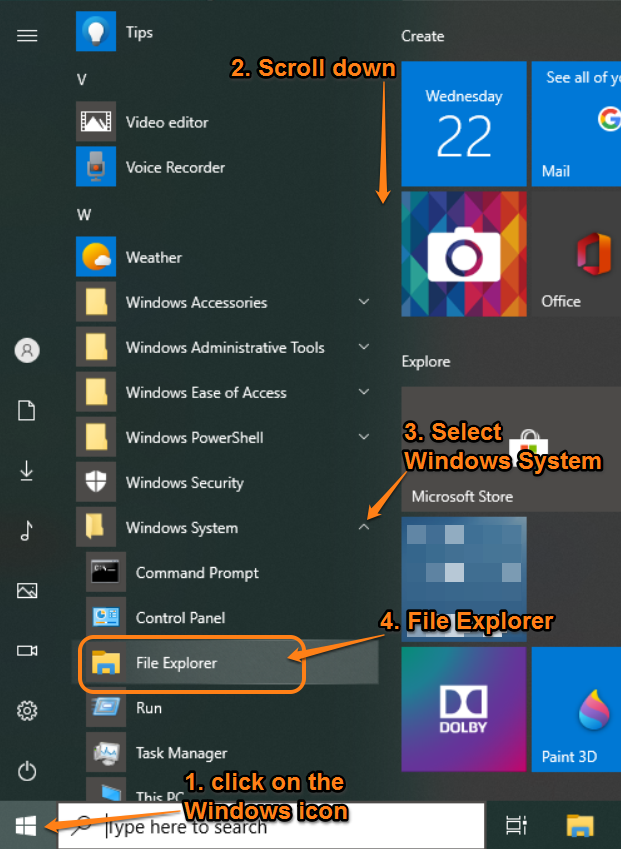The width and height of the screenshot is (621, 849).
Task: Open Videos from the sidebar camera icon
Action: pyautogui.click(x=27, y=650)
